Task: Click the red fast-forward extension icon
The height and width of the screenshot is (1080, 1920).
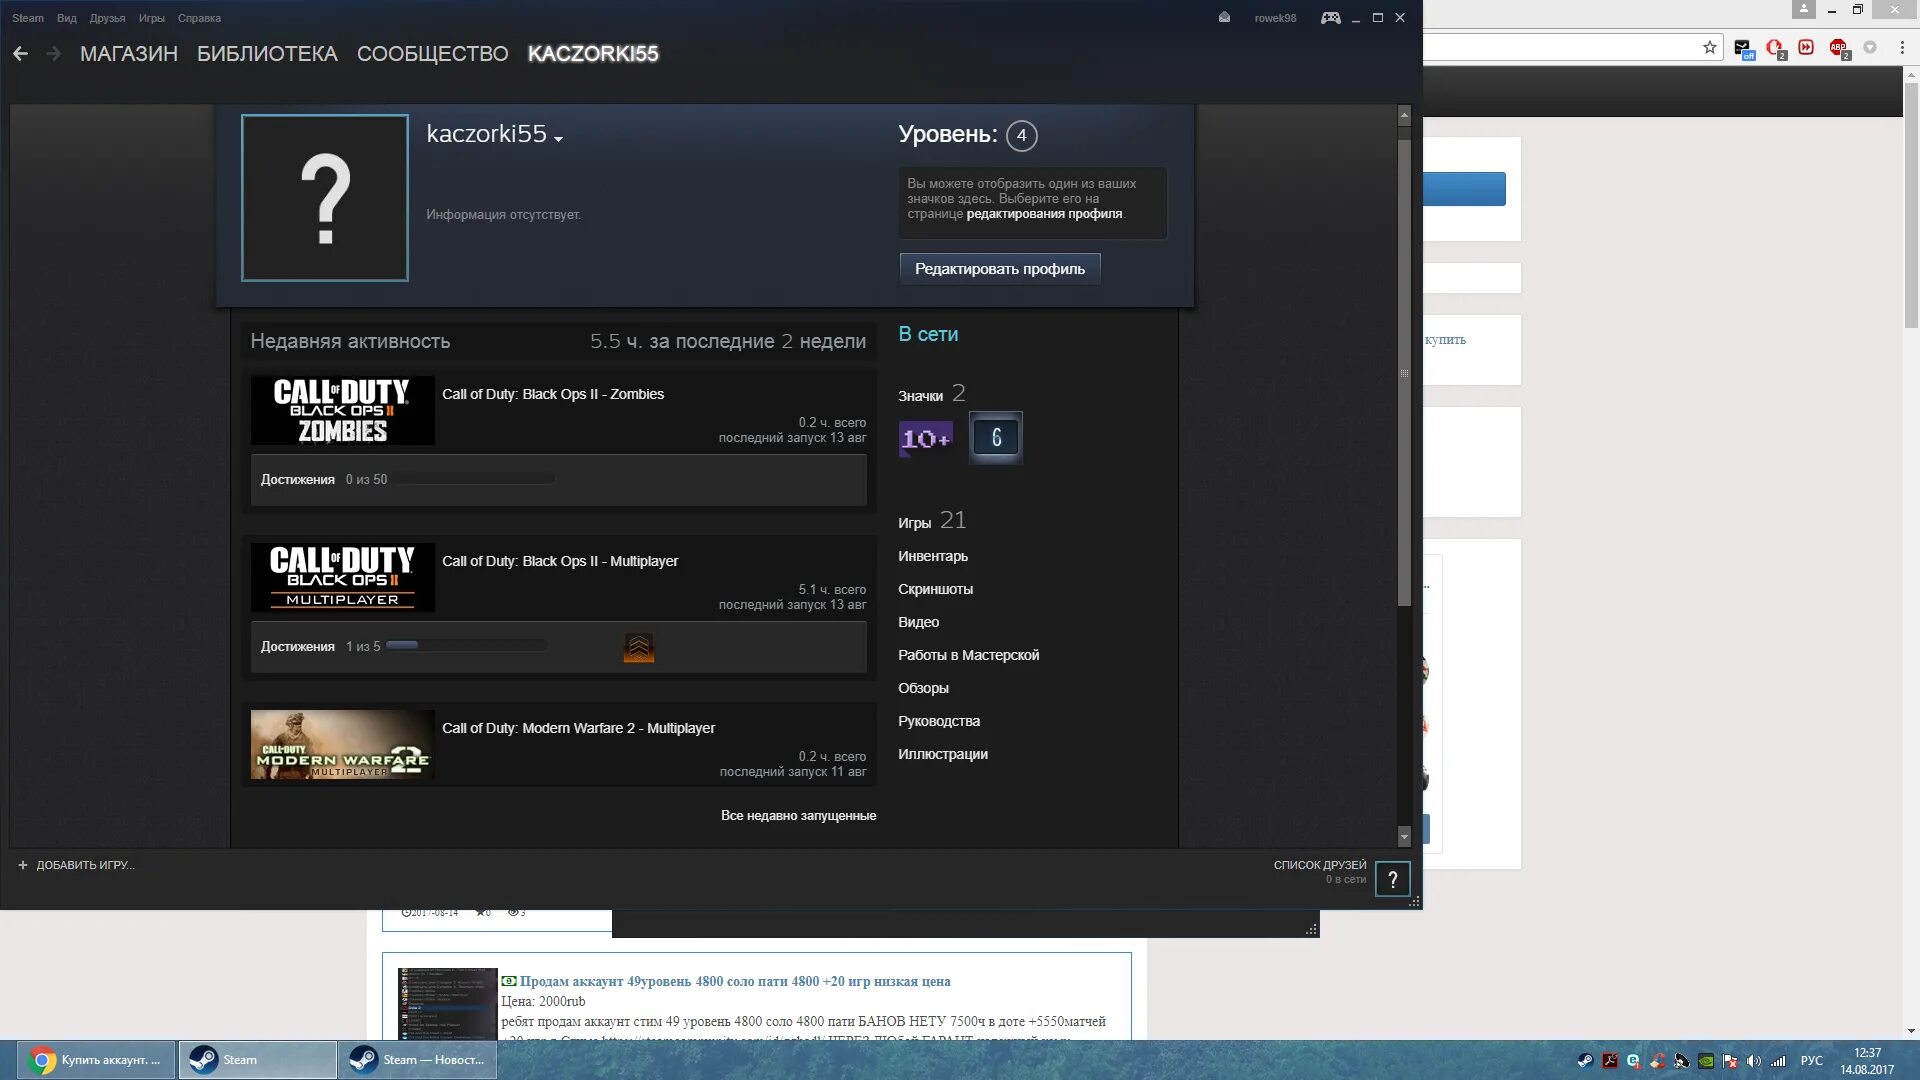Action: 1806,47
